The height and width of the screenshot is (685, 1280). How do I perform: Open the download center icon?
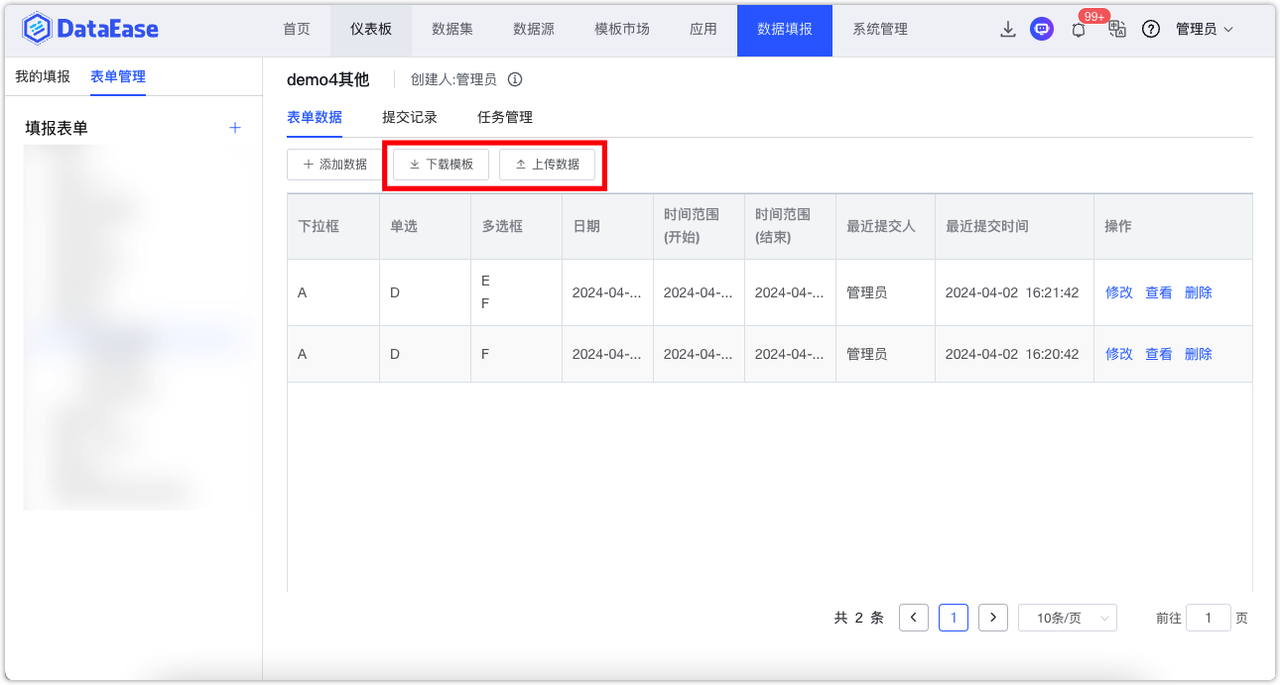tap(1007, 30)
